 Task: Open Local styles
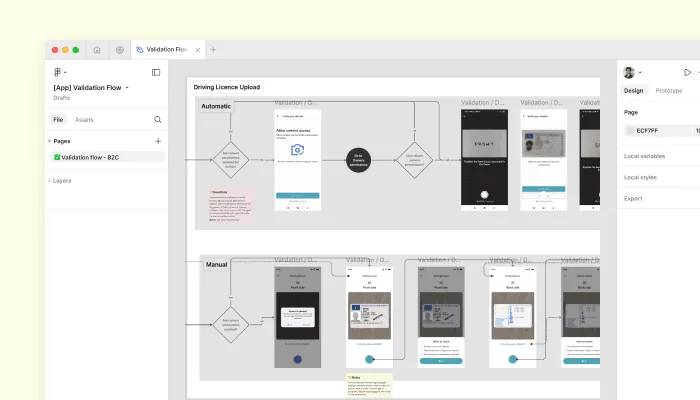pos(640,177)
